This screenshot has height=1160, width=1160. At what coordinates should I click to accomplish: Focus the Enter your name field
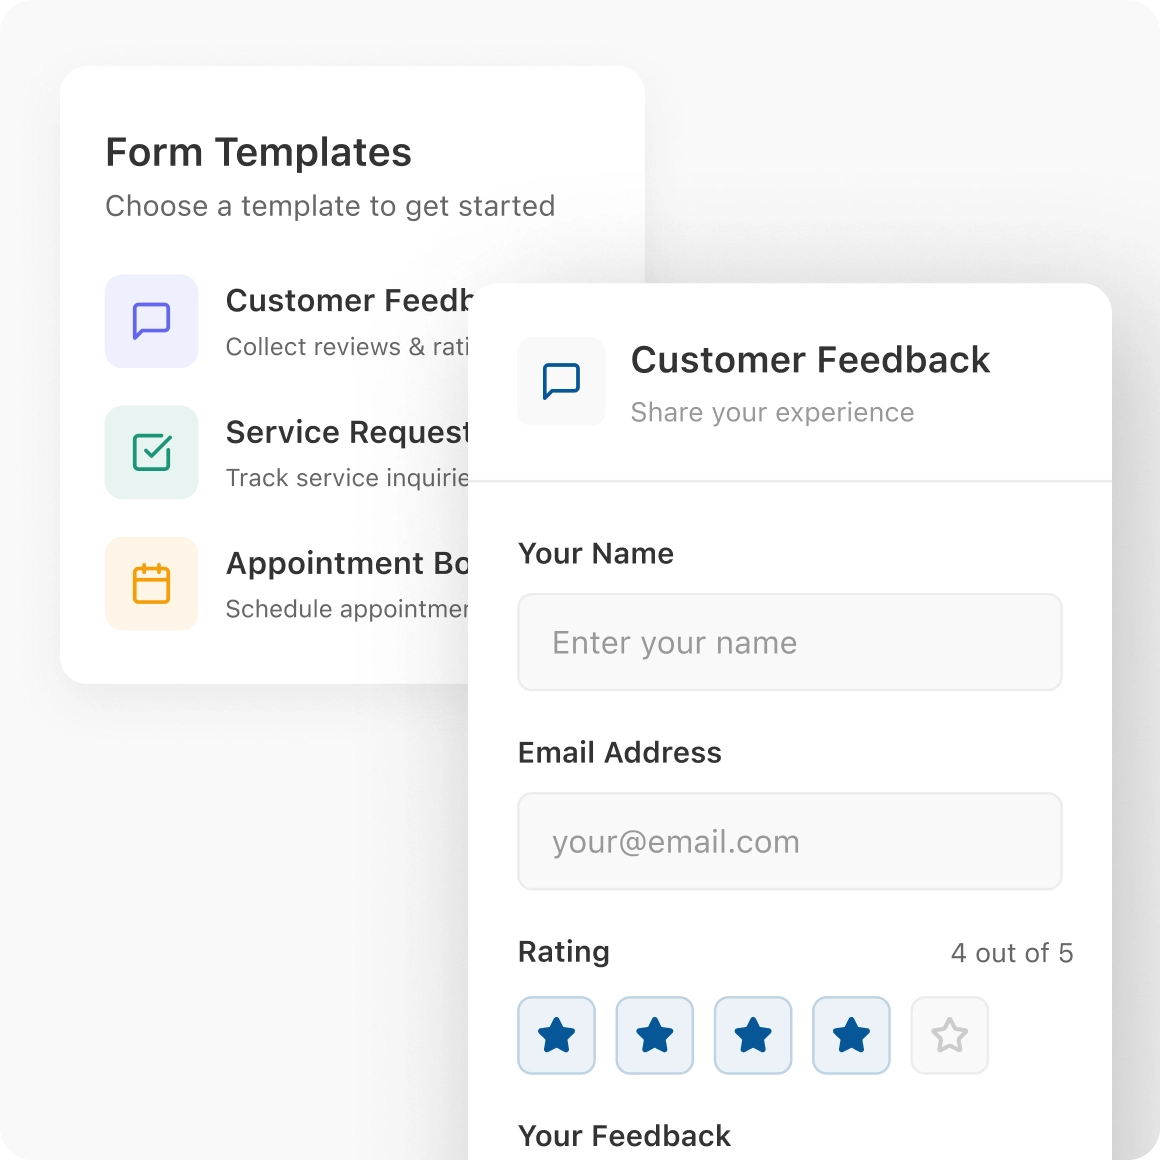(789, 642)
